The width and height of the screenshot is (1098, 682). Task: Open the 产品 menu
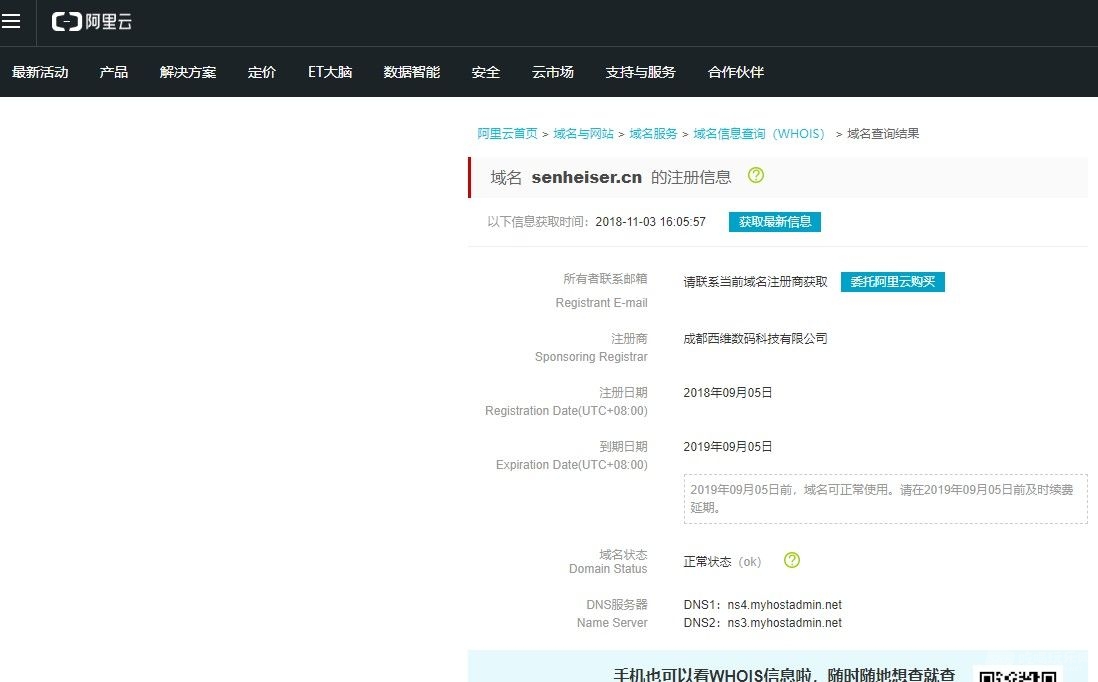coord(113,72)
